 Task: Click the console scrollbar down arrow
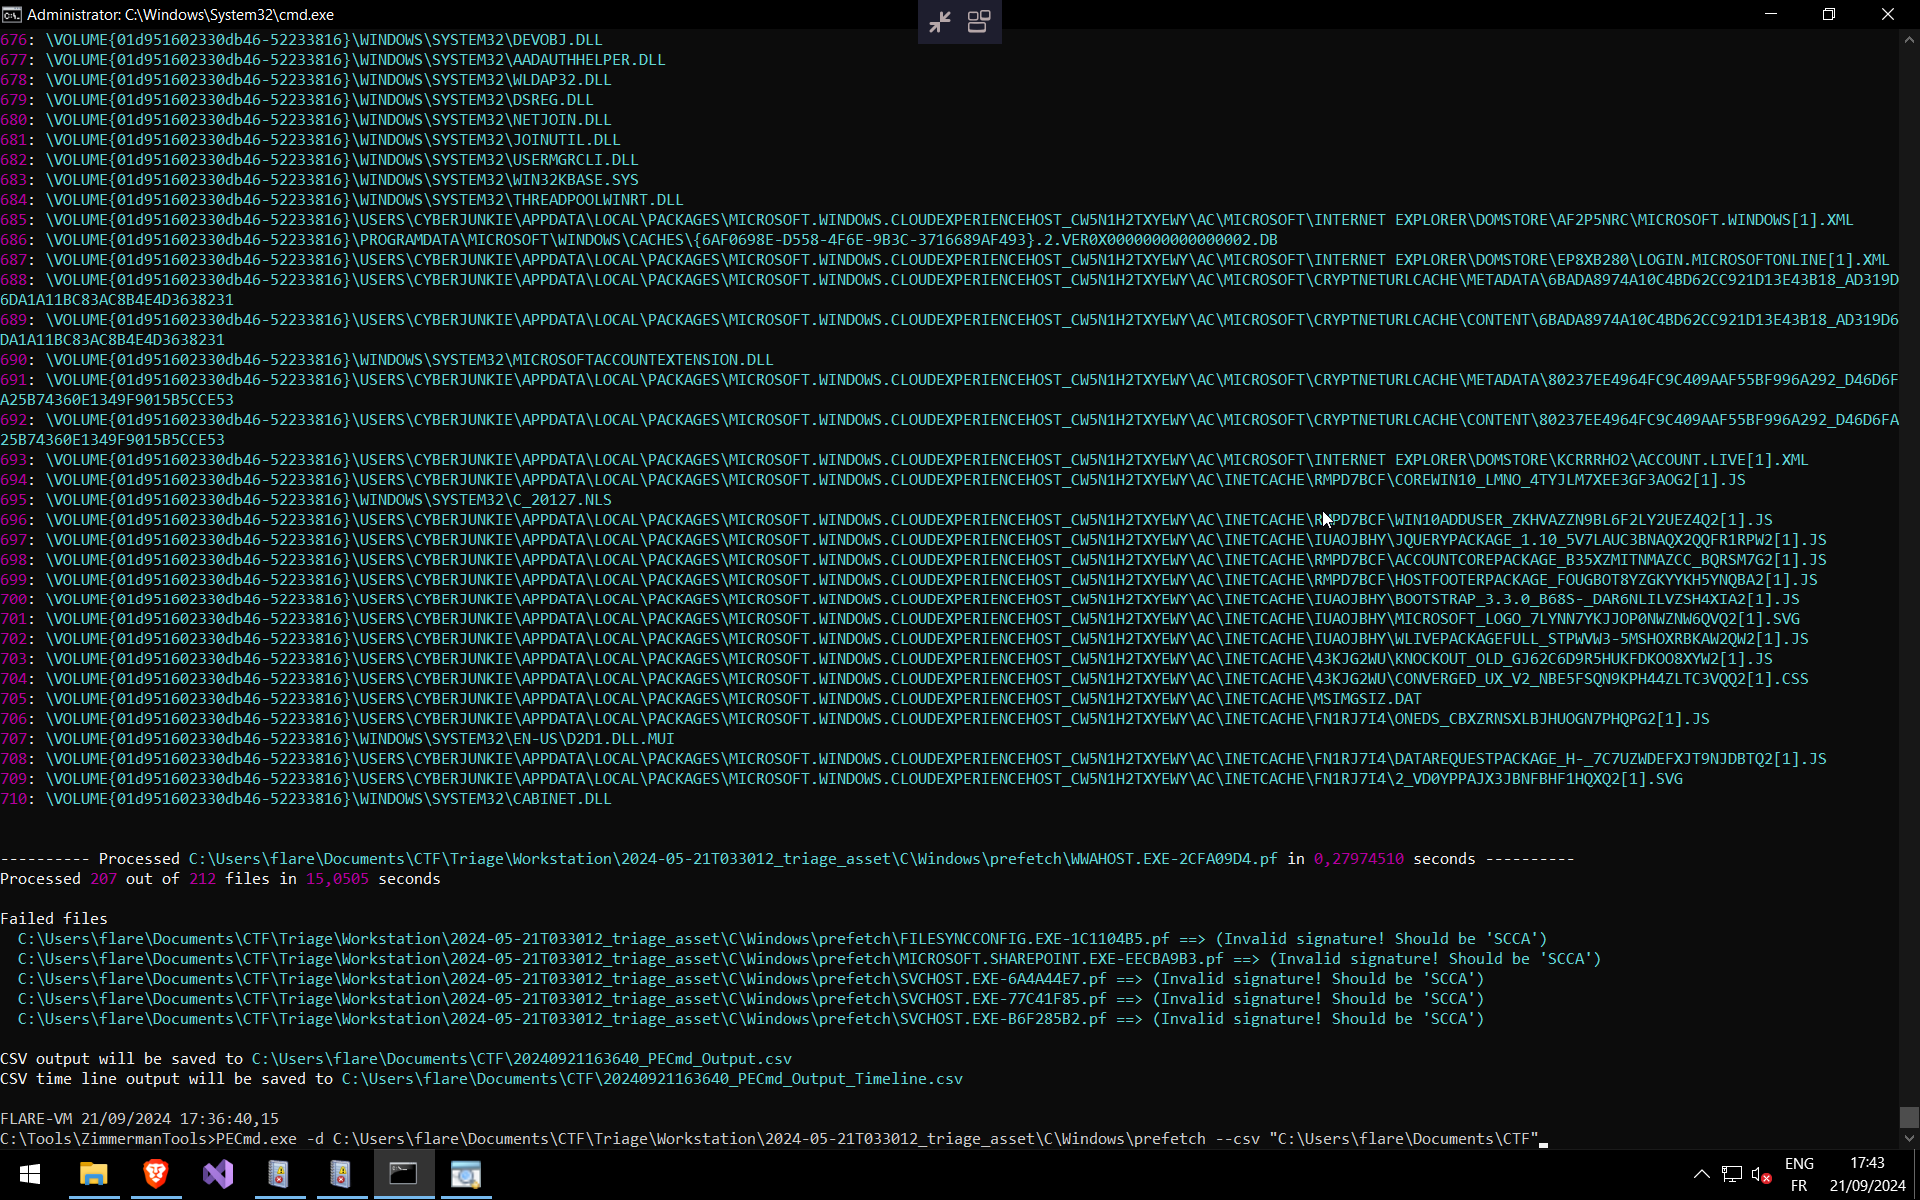tap(1909, 1138)
